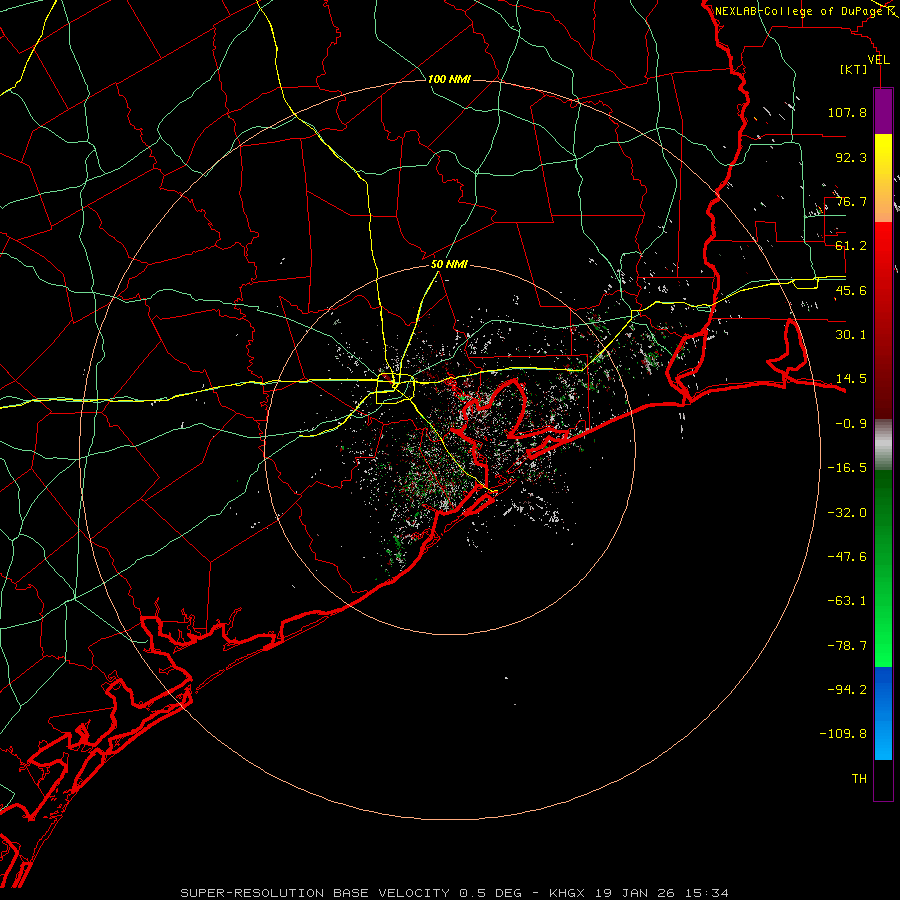Select the -16.5 velocity scale value
This screenshot has height=900, width=900.
click(847, 468)
